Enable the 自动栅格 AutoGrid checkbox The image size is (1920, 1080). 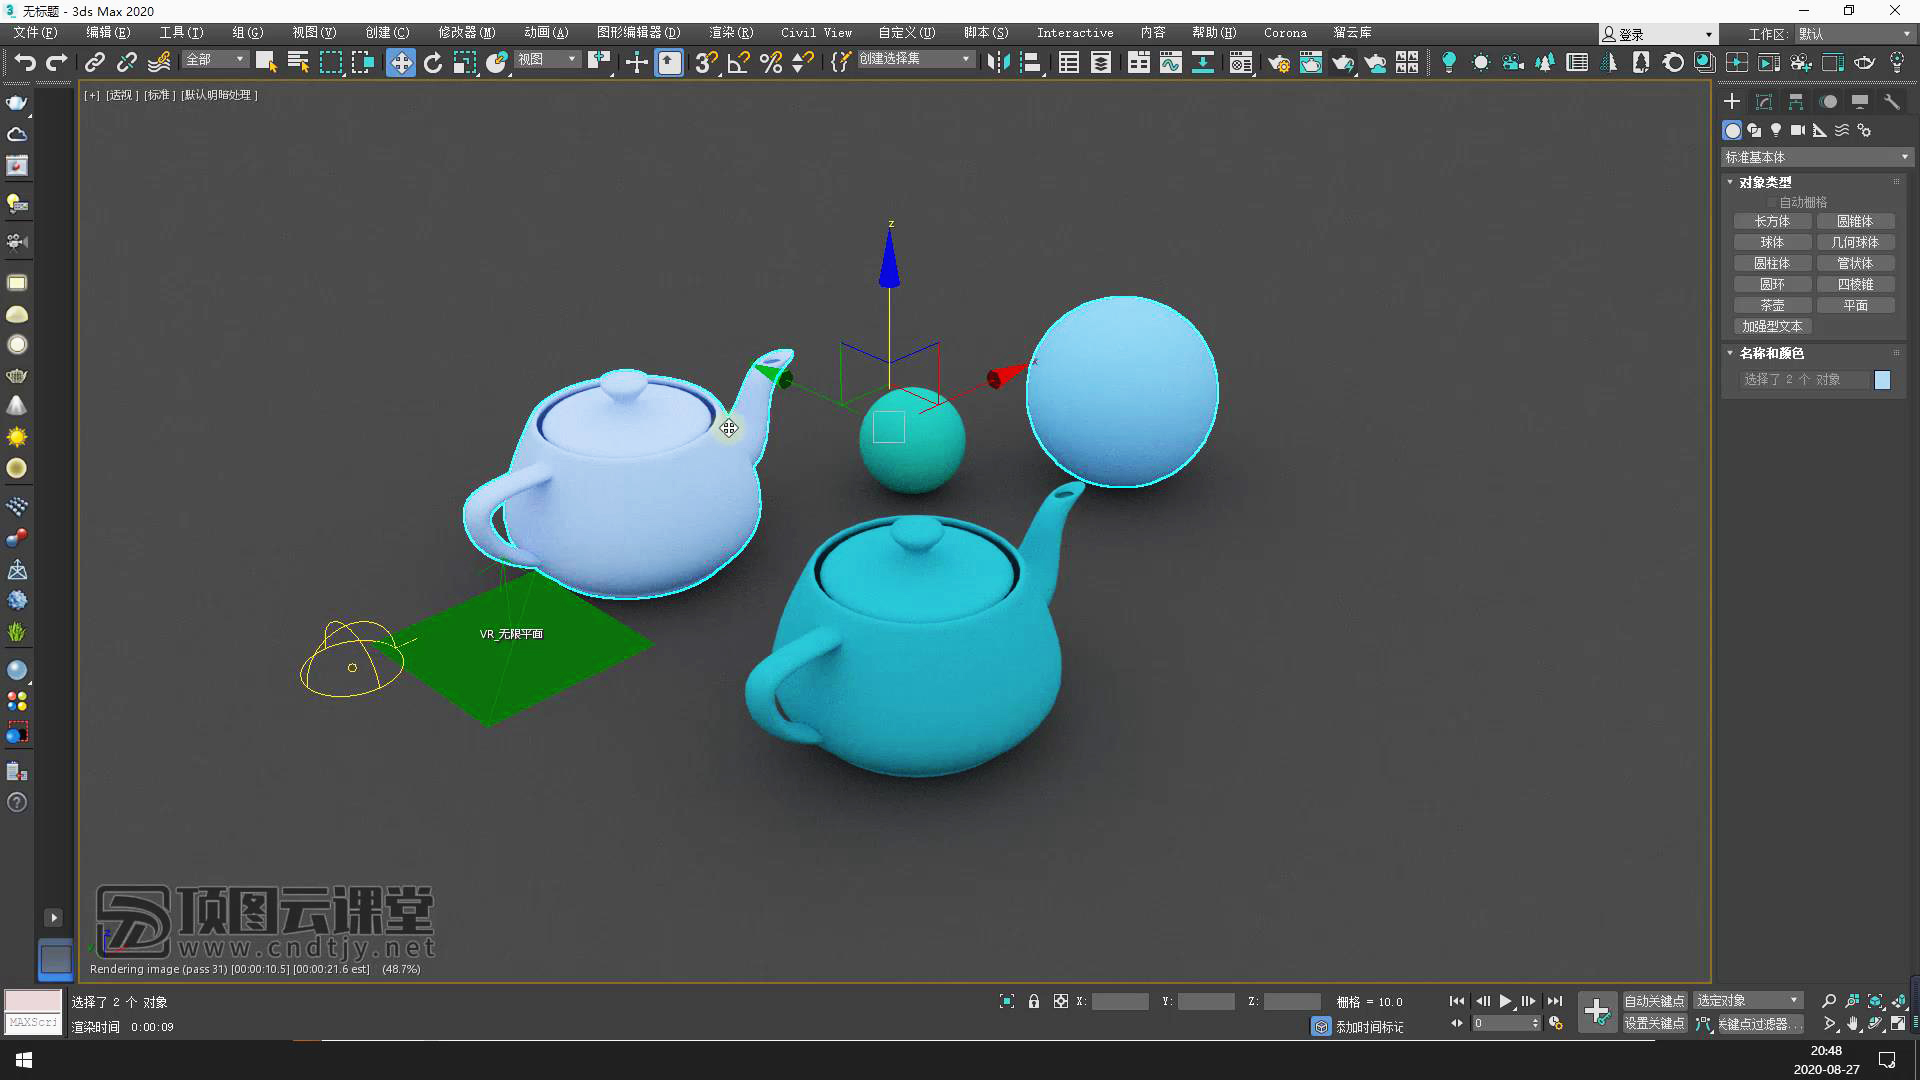point(1772,202)
